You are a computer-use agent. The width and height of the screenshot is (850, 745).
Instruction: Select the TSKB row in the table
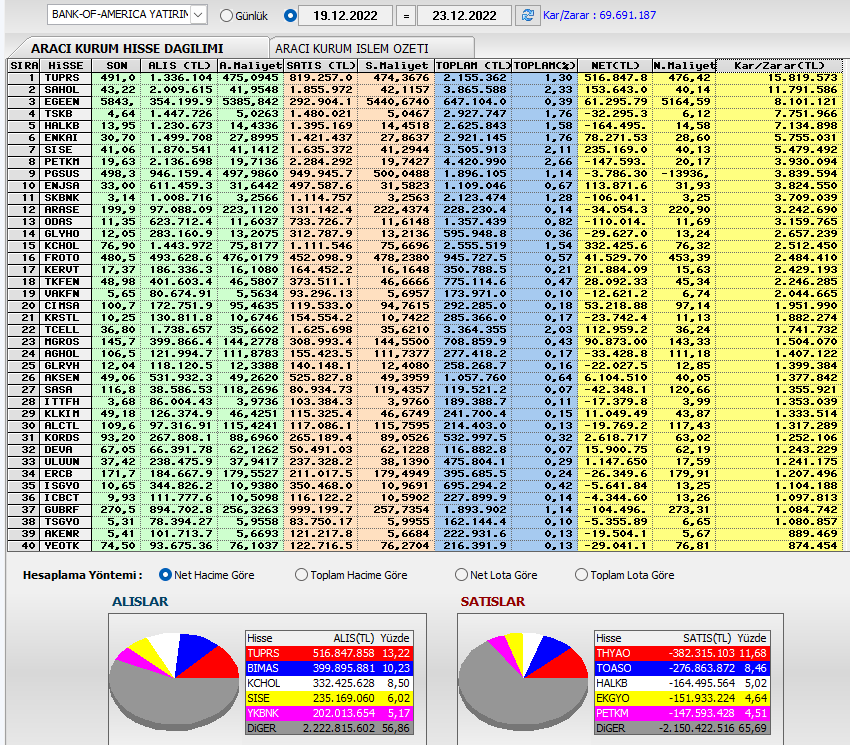425,114
